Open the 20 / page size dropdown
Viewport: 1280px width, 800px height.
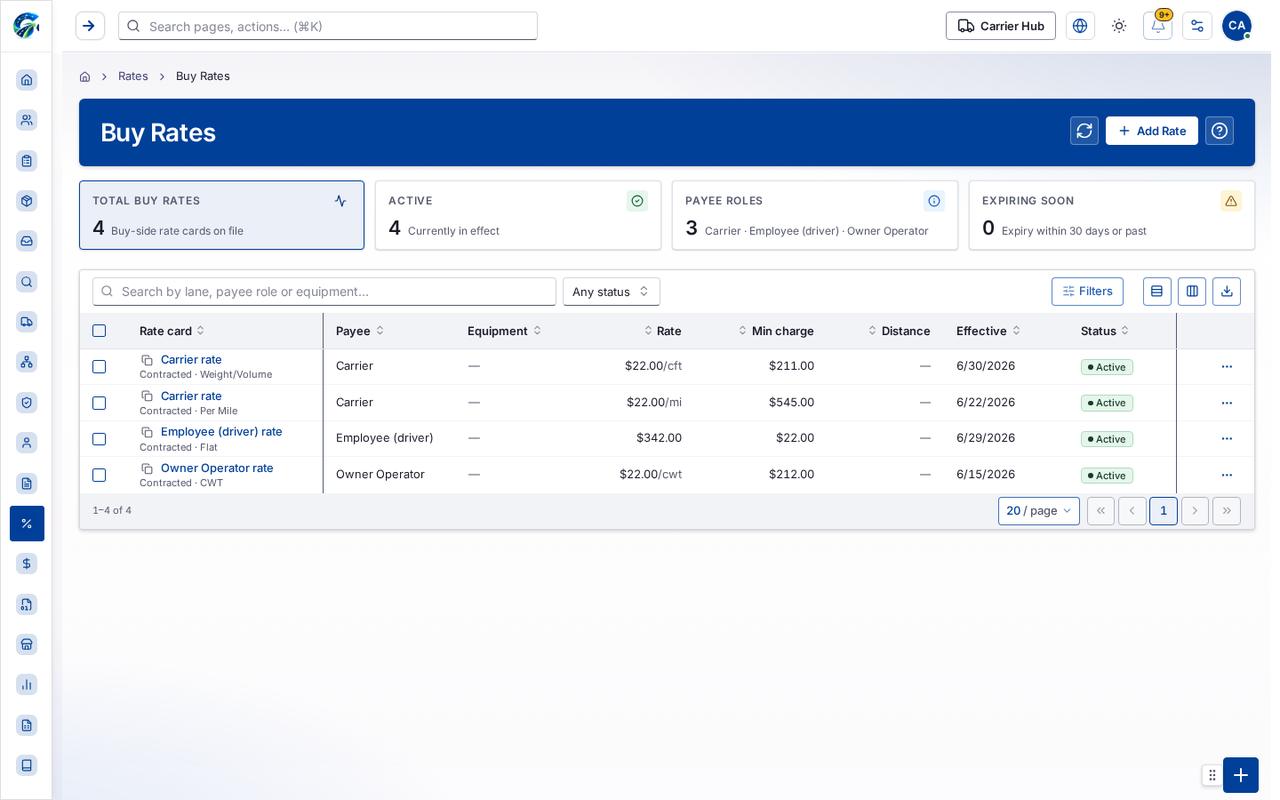1038,511
